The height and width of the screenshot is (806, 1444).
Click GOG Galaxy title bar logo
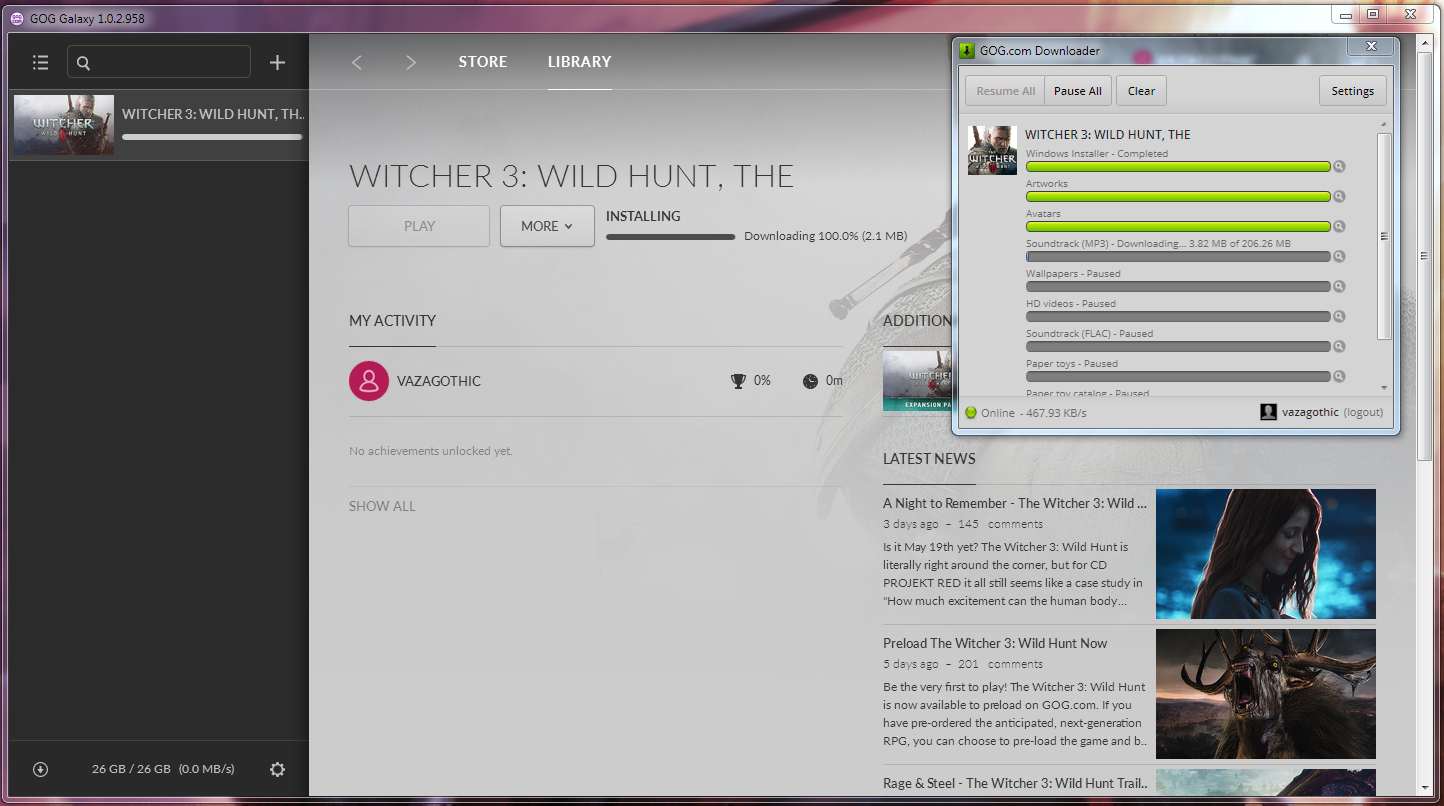coord(17,17)
